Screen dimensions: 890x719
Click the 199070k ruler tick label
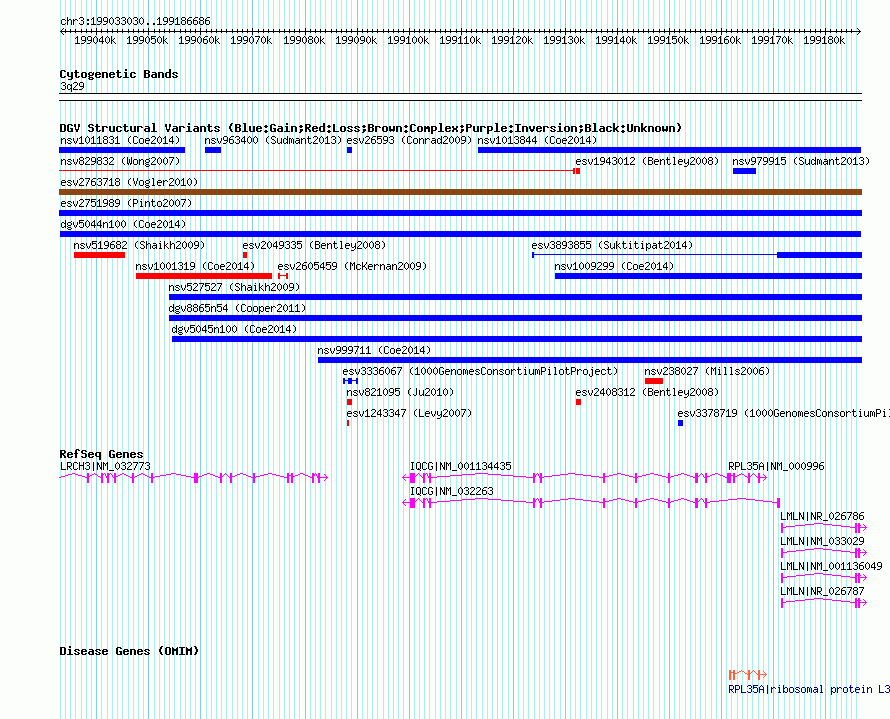tap(251, 40)
